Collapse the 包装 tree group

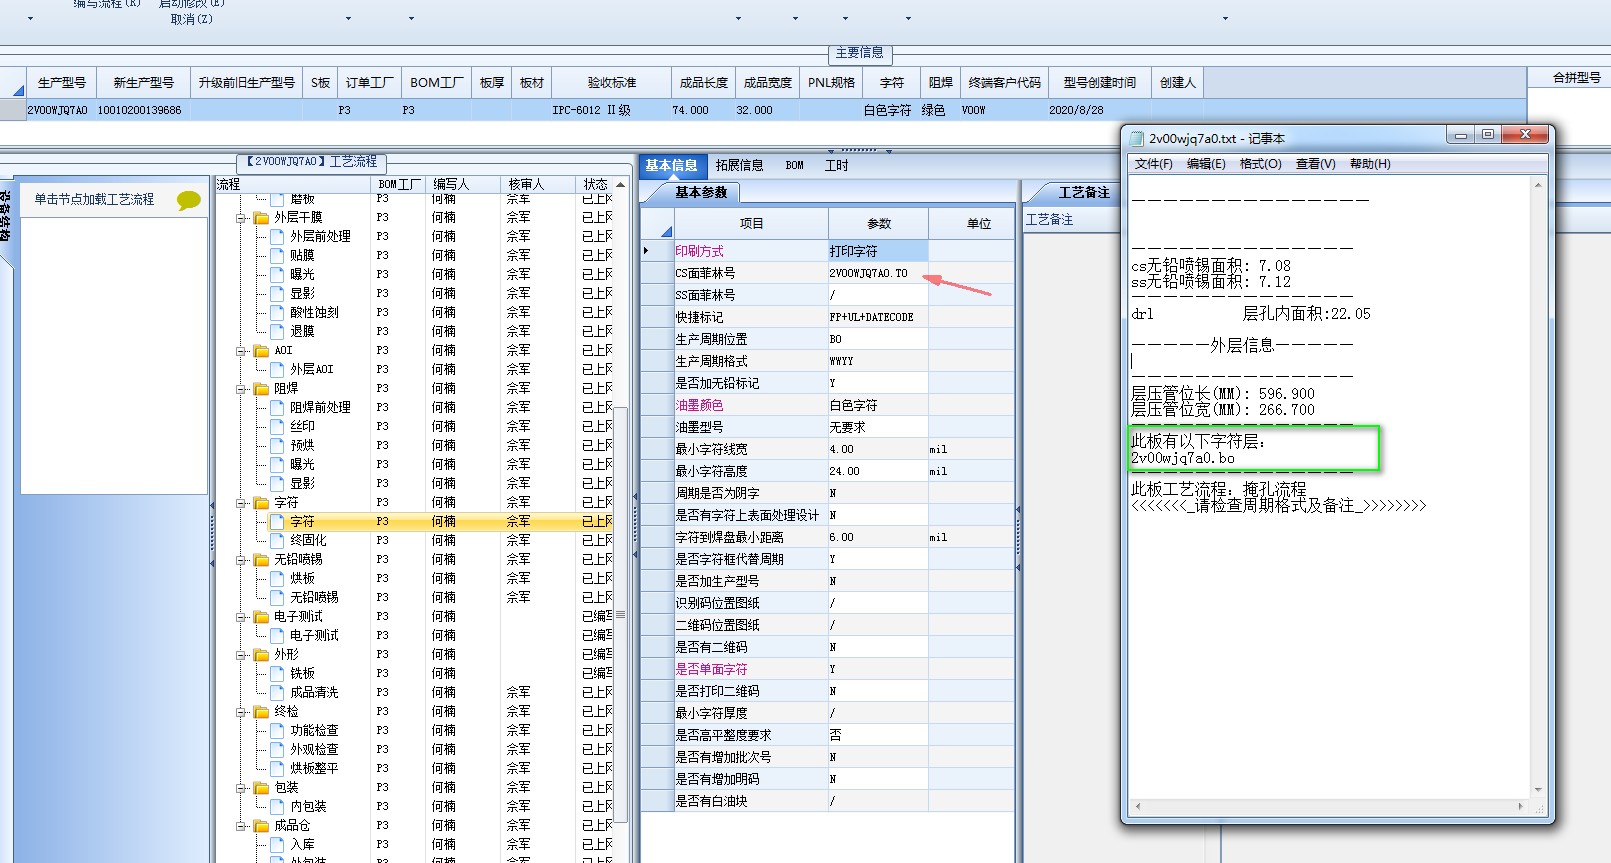241,787
